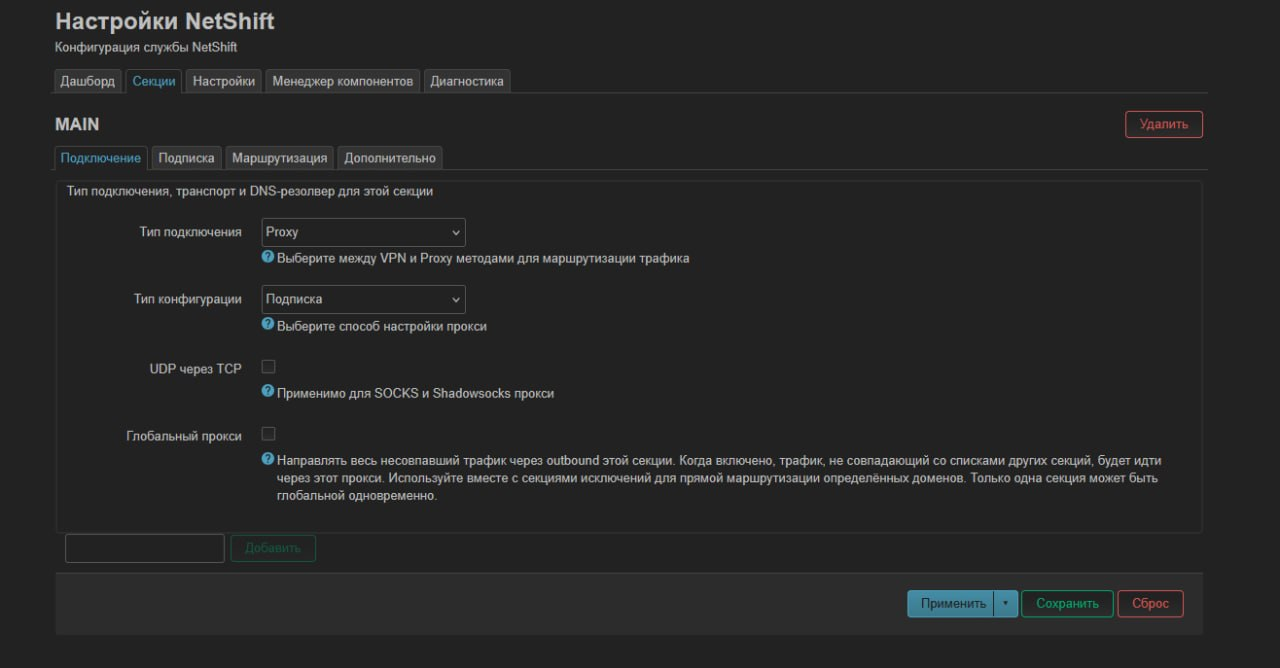The width and height of the screenshot is (1280, 668).
Task: Select the Подписка sub-tab
Action: [187, 158]
